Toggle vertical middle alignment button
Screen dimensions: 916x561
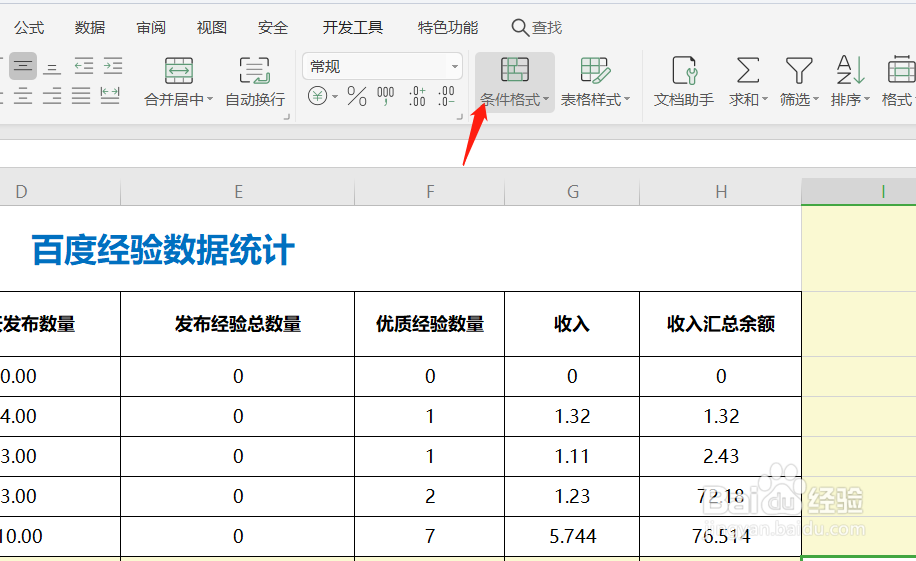(23, 66)
